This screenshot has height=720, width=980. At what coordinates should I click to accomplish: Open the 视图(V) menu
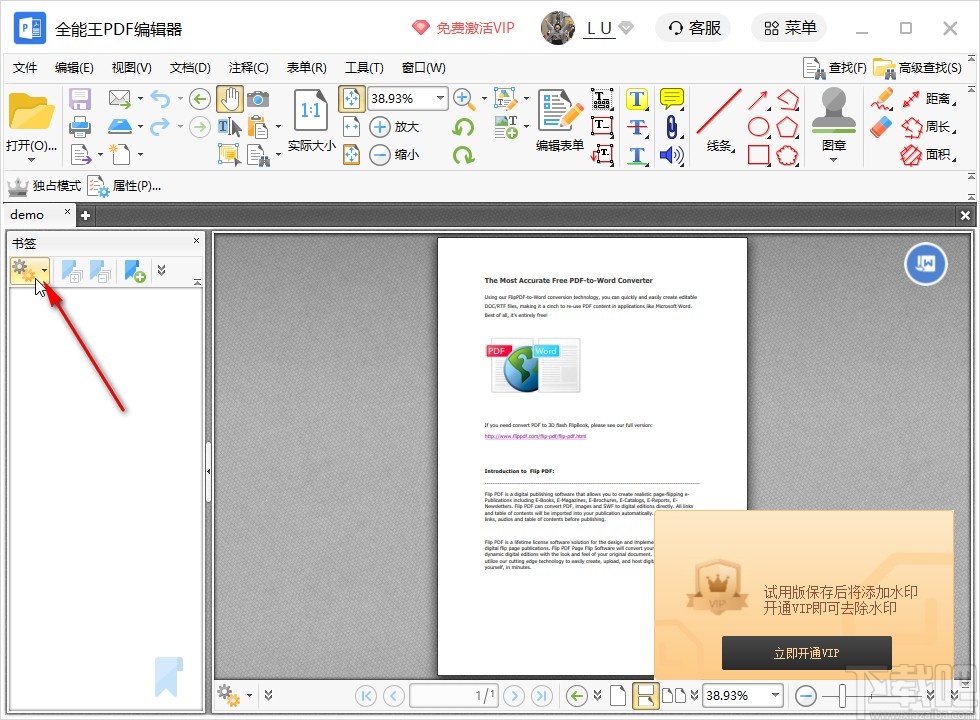131,68
